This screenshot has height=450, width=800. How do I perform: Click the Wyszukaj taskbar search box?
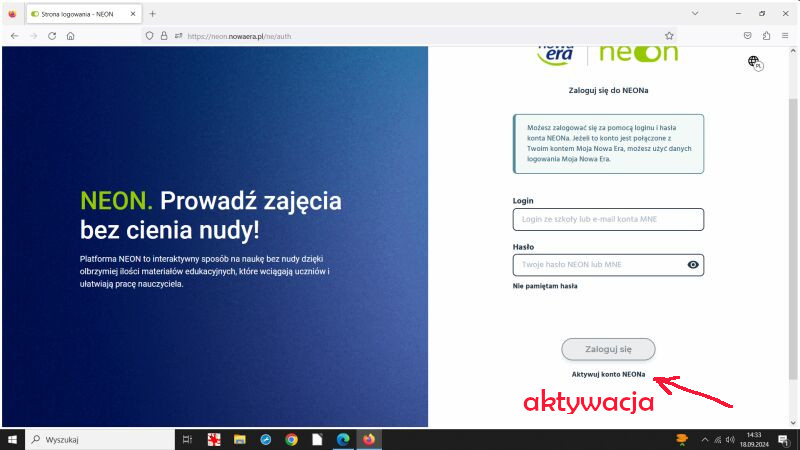point(99,439)
